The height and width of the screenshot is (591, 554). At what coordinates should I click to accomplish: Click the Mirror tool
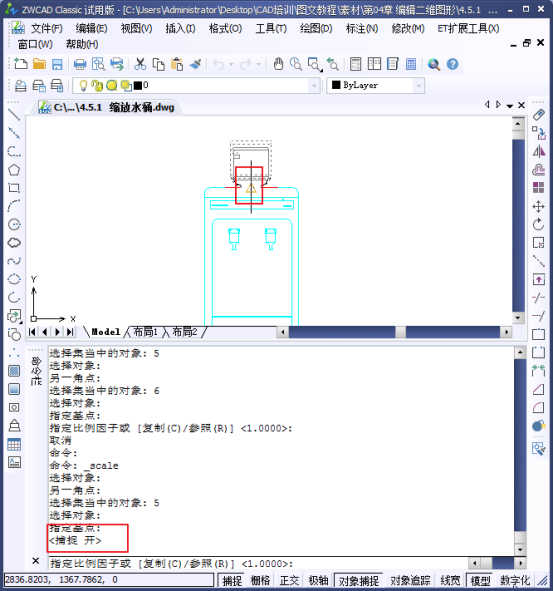[x=539, y=152]
